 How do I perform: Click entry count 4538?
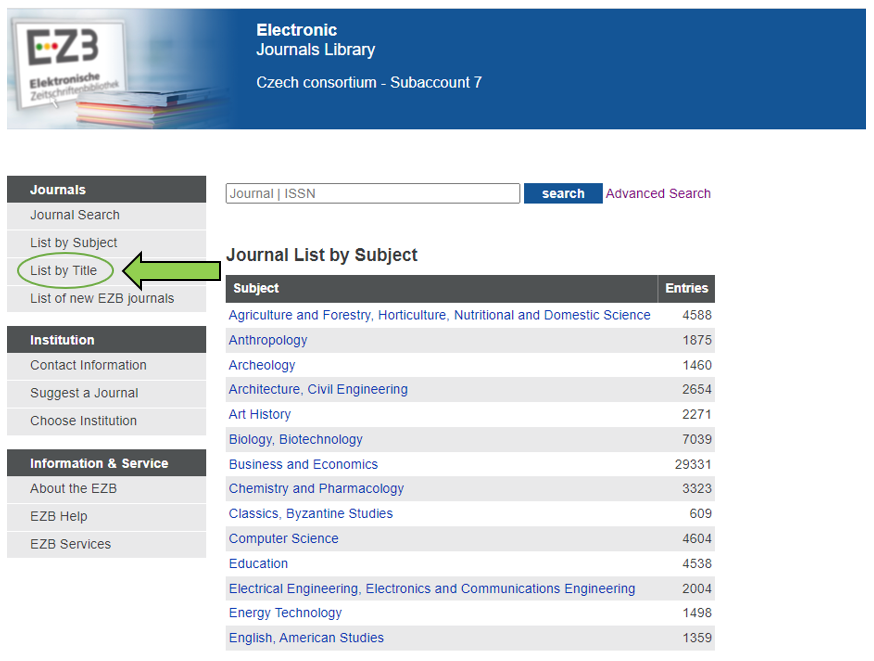pos(697,563)
